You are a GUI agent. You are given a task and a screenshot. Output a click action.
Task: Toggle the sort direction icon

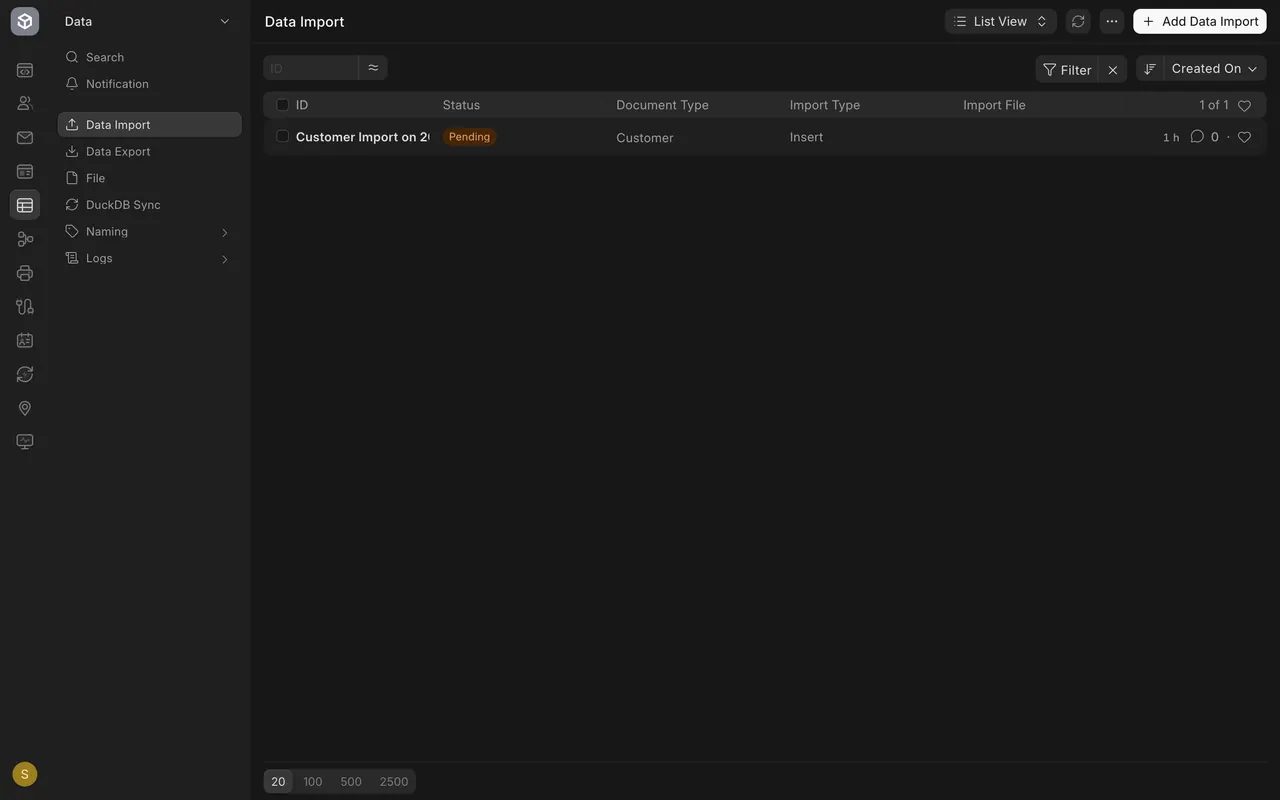pos(1150,68)
